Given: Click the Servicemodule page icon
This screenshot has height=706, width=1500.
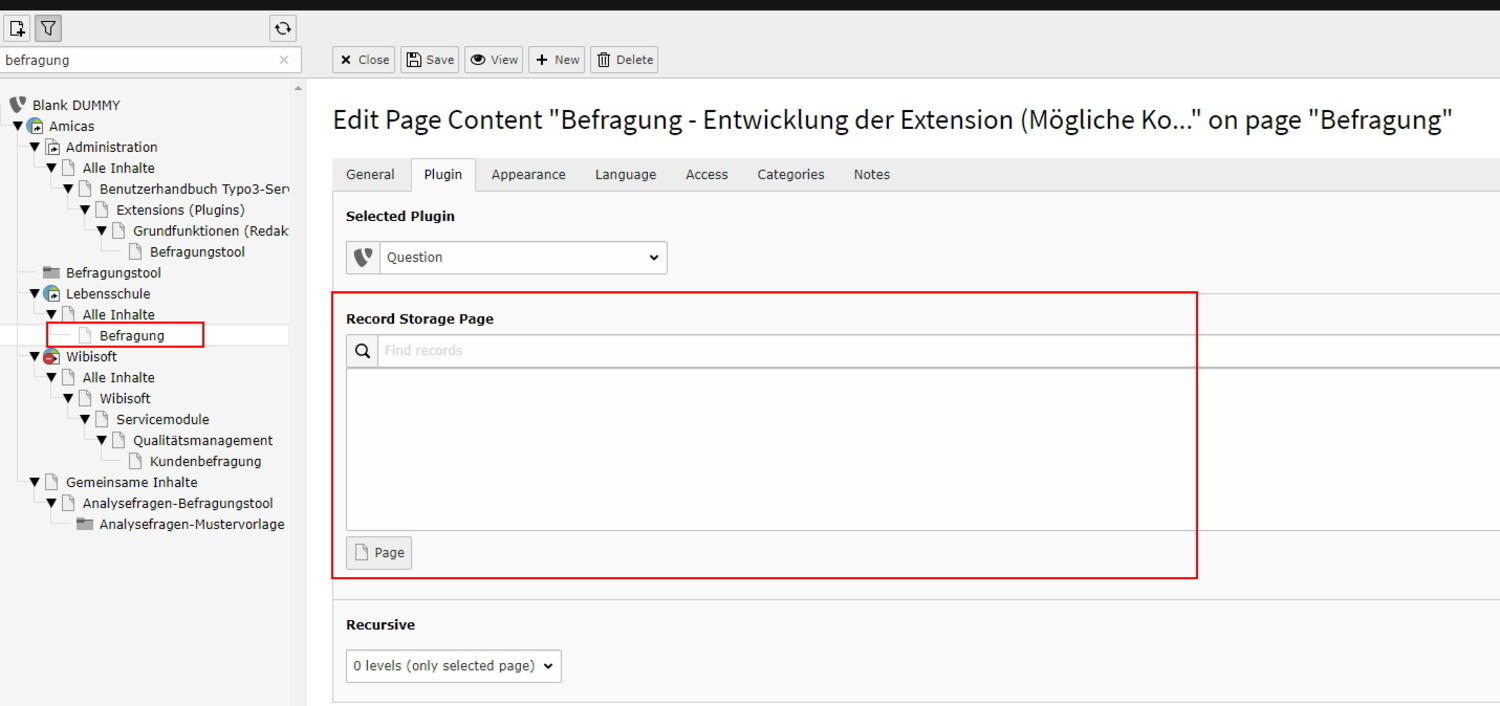Looking at the screenshot, I should (x=102, y=420).
